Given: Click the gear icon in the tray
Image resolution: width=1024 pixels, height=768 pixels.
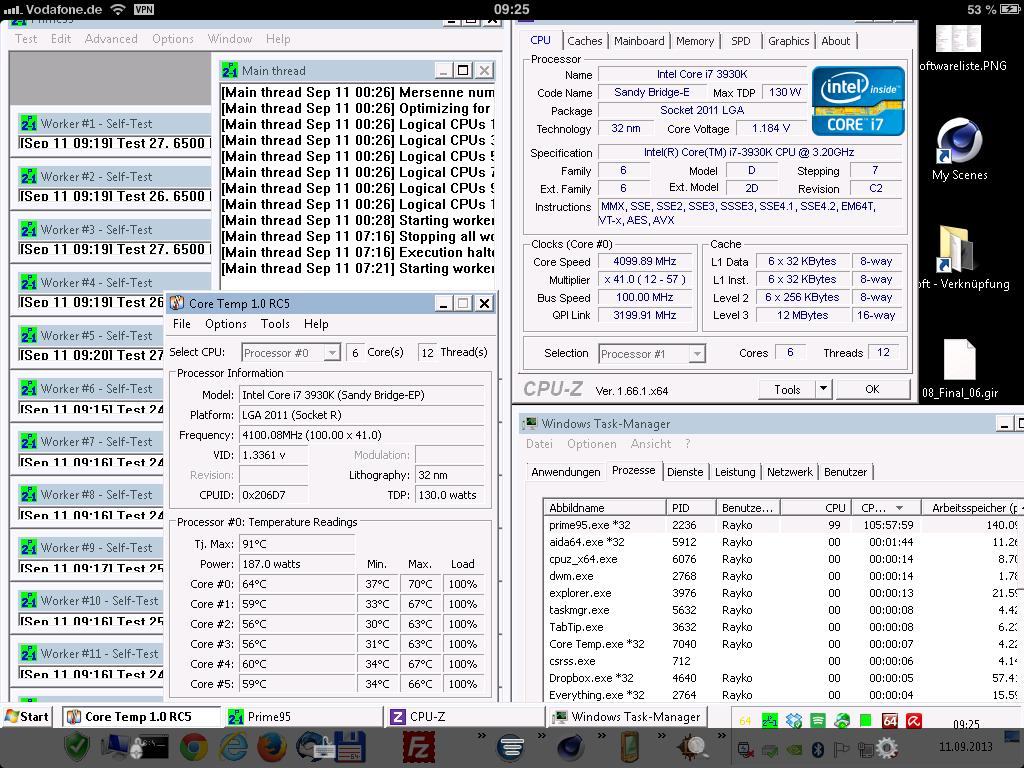Looking at the screenshot, I should click(x=886, y=748).
